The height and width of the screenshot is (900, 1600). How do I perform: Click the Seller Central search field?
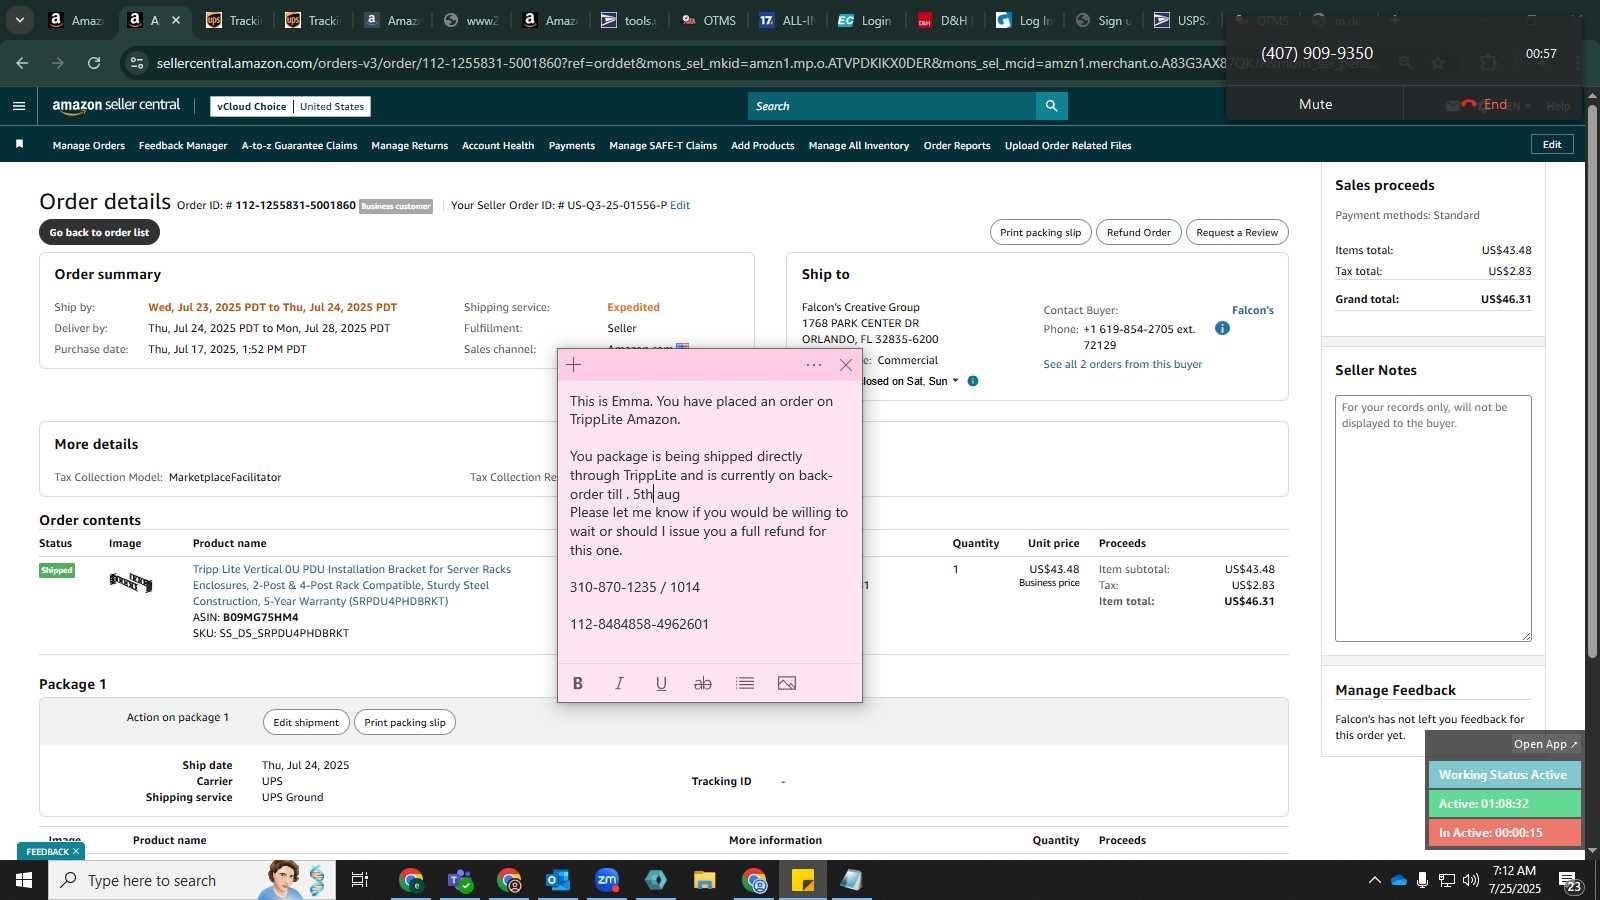892,106
